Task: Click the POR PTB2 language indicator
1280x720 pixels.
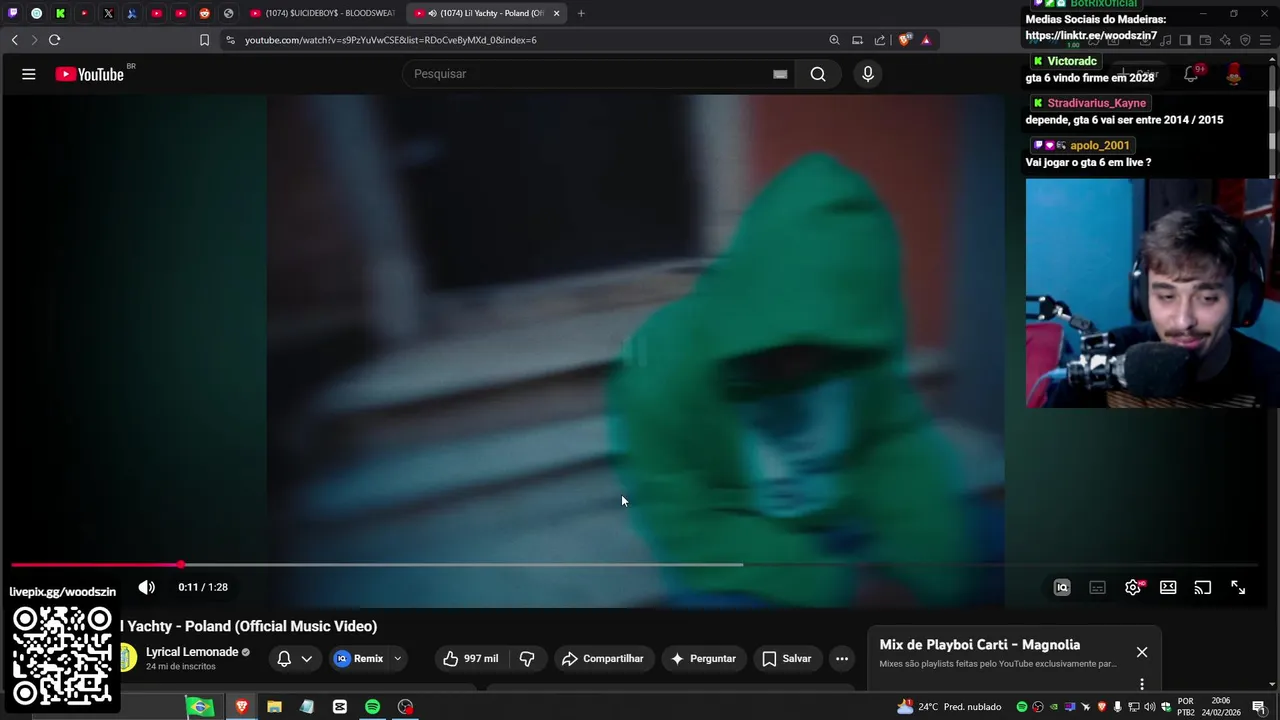Action: (1185, 707)
